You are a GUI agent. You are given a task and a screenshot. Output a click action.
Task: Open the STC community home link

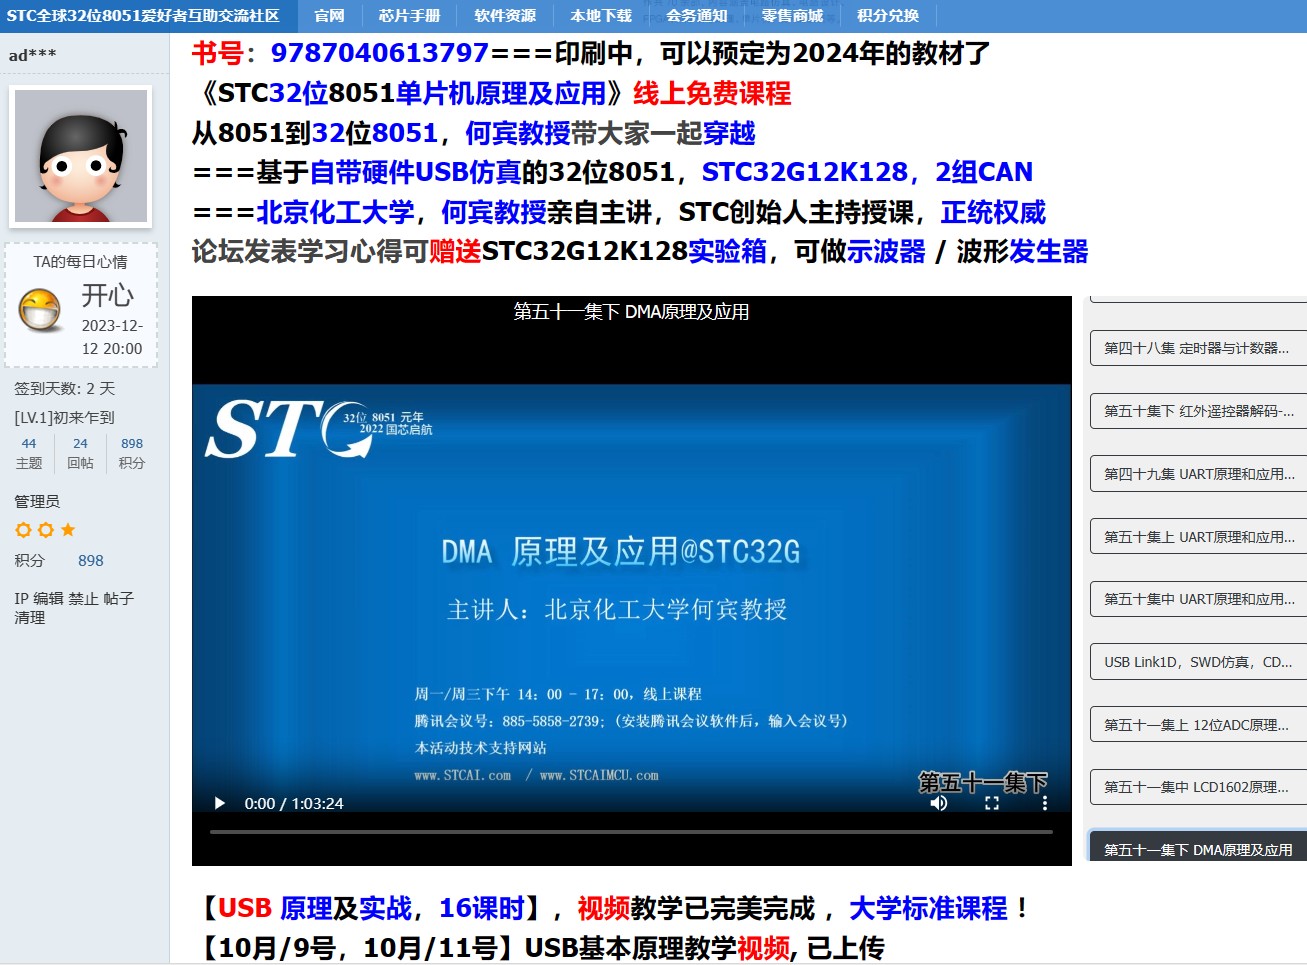[143, 16]
